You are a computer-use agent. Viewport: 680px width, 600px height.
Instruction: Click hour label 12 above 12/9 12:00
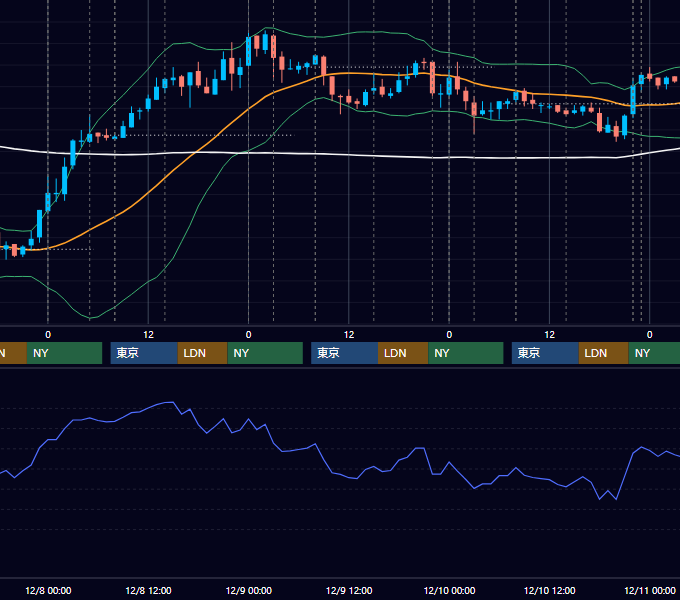tap(349, 335)
